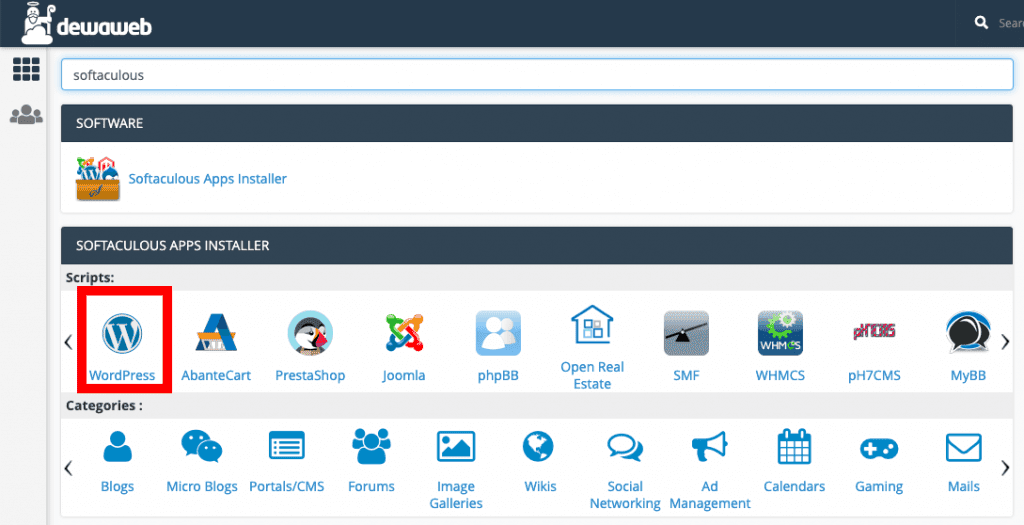This screenshot has width=1024, height=525.
Task: Open the MyBB speech bubble icon
Action: 968,333
